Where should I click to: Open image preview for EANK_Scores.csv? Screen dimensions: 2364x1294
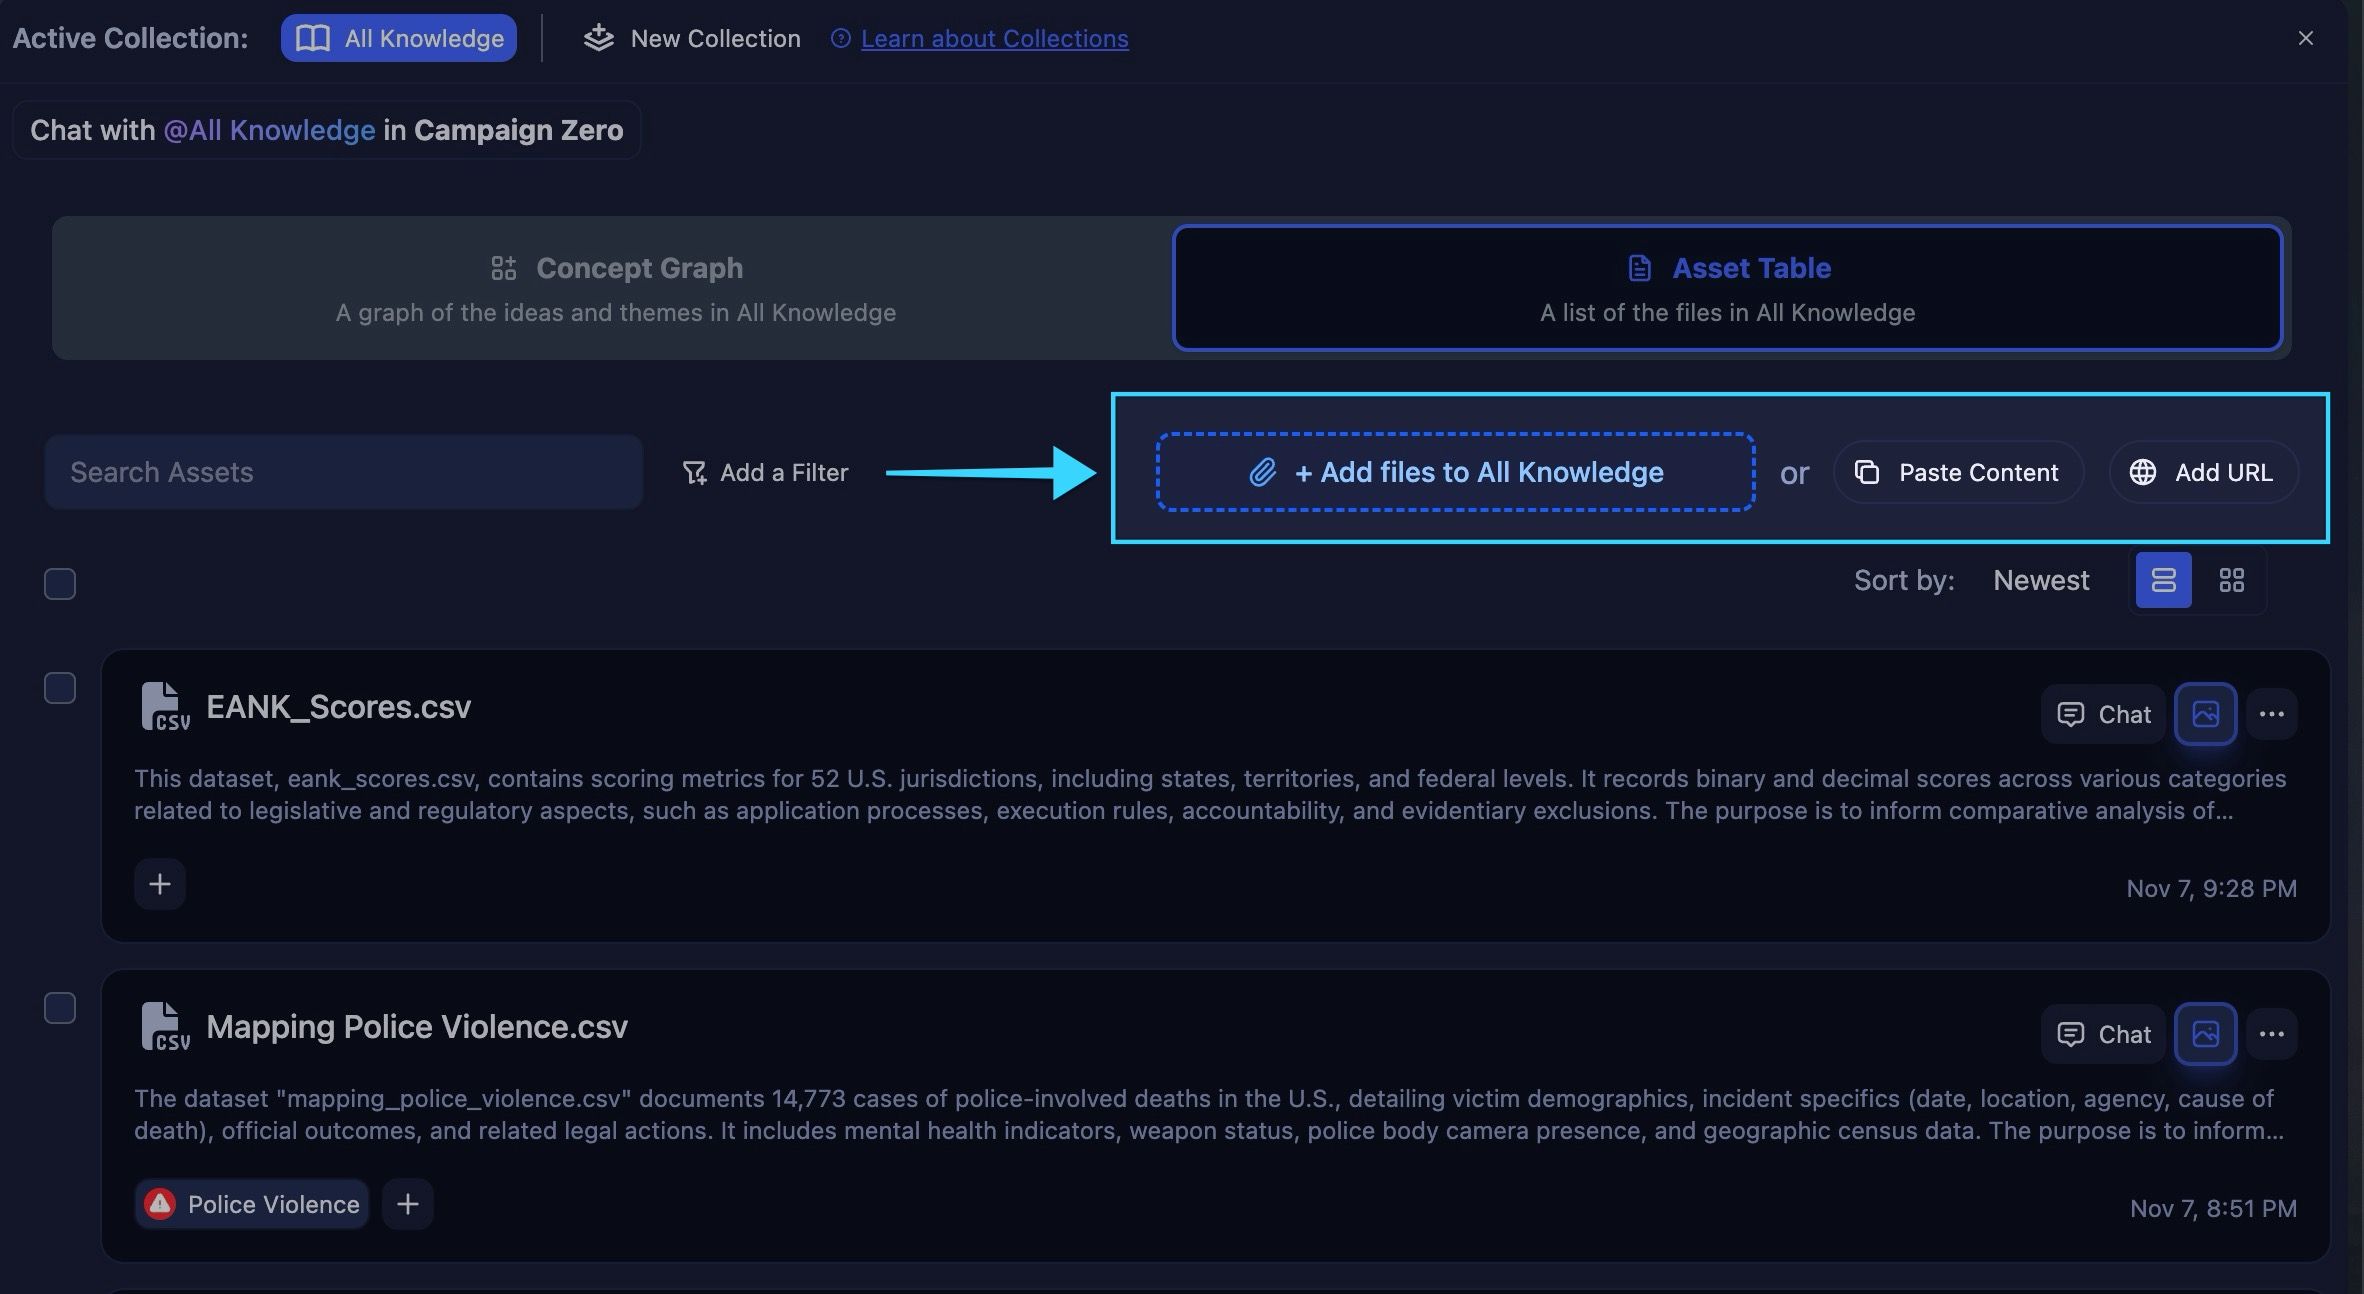2205,714
